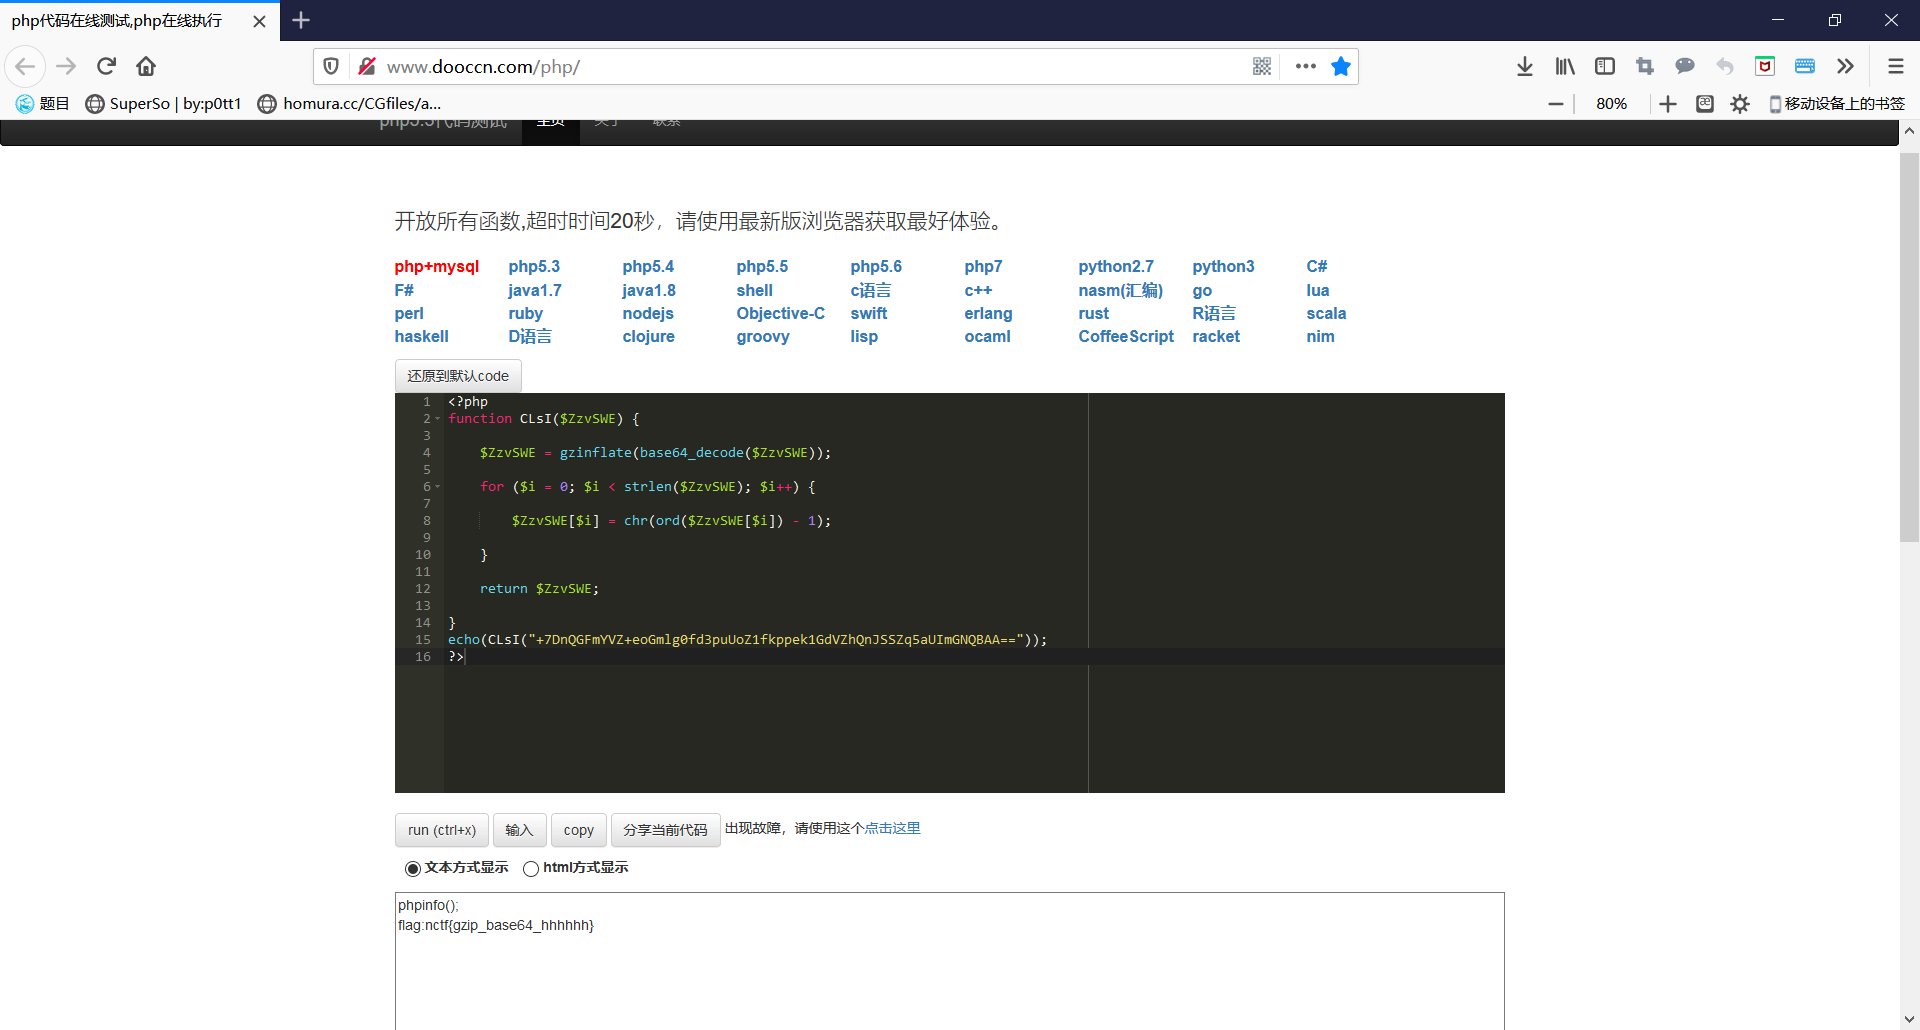Choose the haskell language link
The width and height of the screenshot is (1920, 1030).
click(x=421, y=337)
